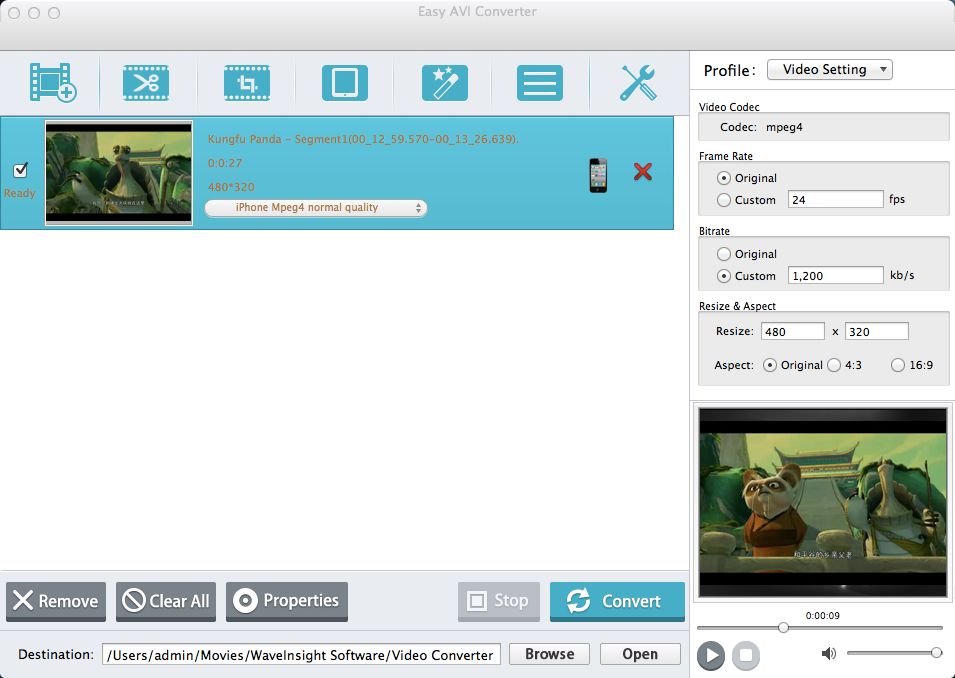The width and height of the screenshot is (955, 678).
Task: Select Original frame rate option
Action: (724, 178)
